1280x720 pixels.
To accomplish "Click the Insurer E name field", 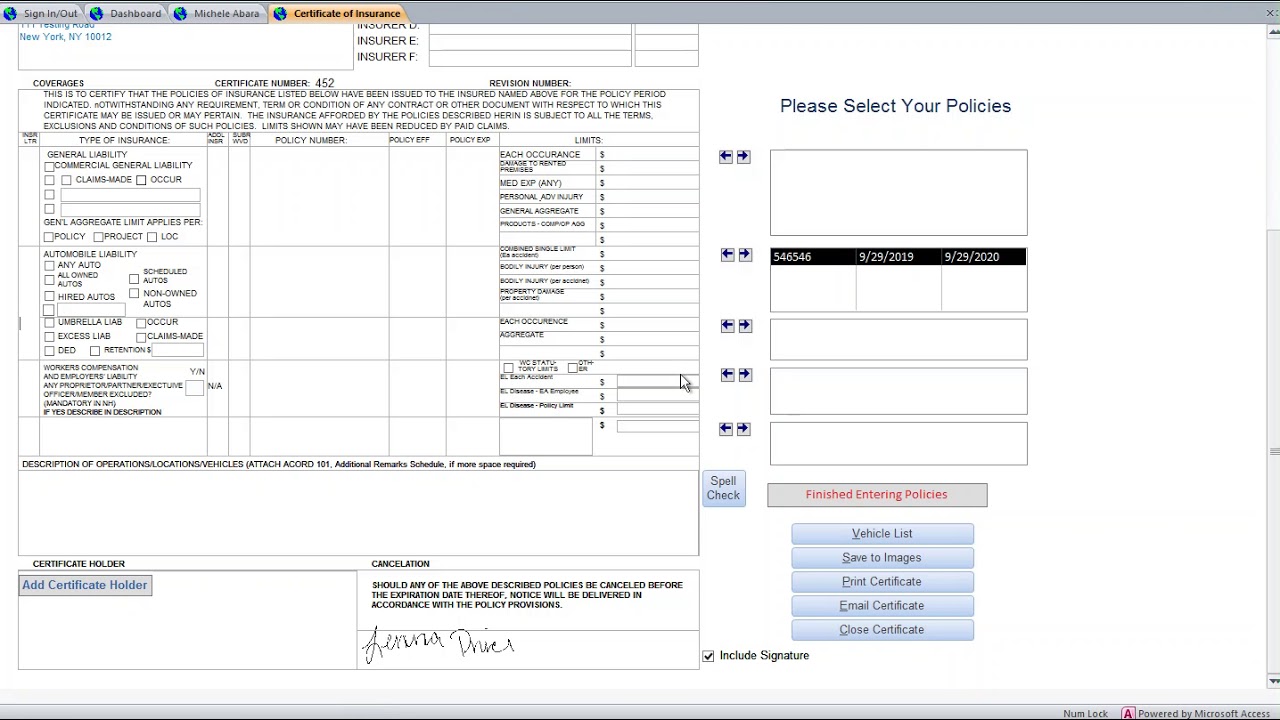I will click(530, 42).
